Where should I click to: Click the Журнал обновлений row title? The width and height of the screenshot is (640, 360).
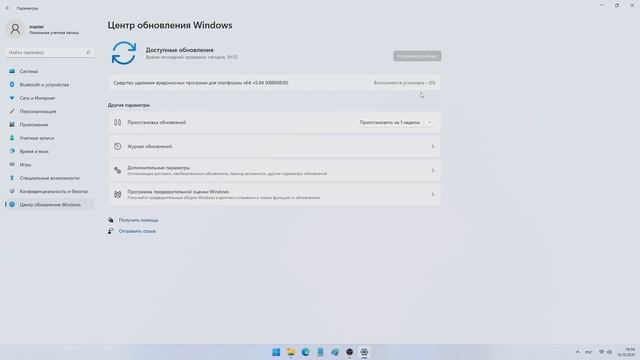click(x=149, y=147)
